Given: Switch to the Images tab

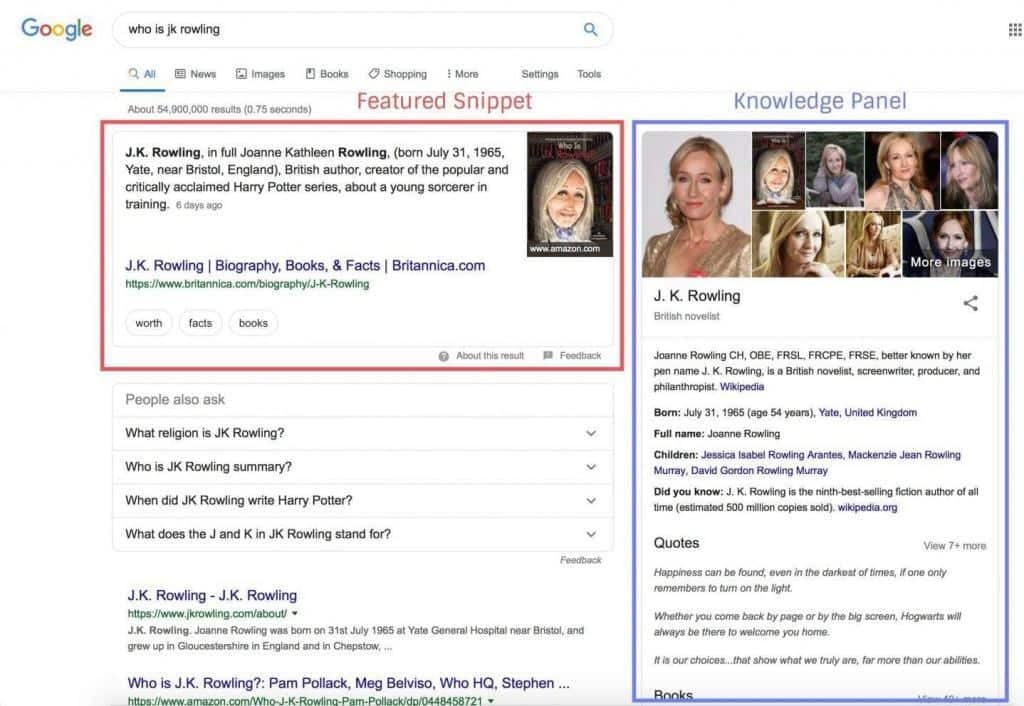Looking at the screenshot, I should (x=260, y=74).
